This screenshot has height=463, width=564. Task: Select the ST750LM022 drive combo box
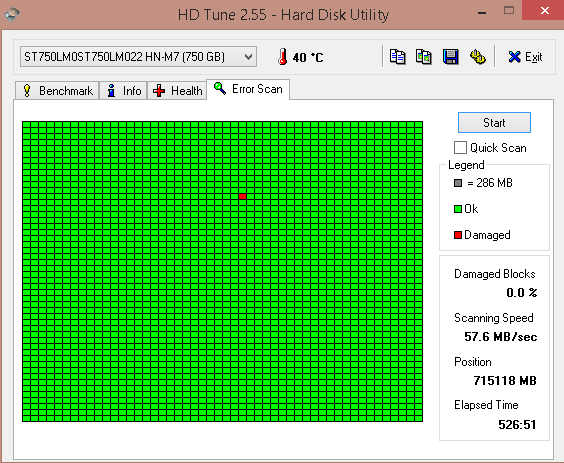pos(138,56)
